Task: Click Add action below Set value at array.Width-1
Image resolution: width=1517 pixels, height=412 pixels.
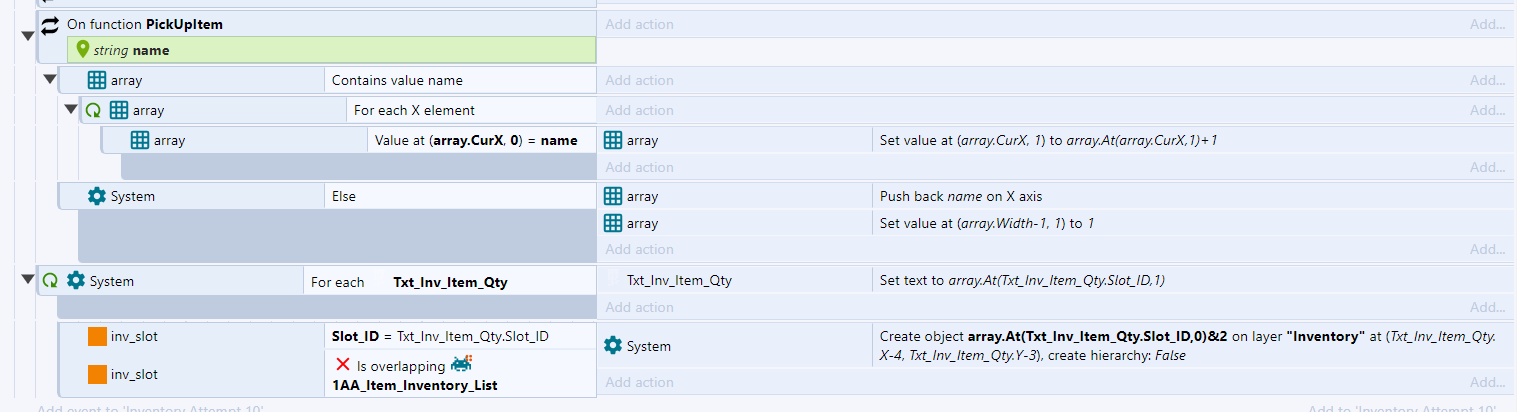Action: pyautogui.click(x=639, y=249)
